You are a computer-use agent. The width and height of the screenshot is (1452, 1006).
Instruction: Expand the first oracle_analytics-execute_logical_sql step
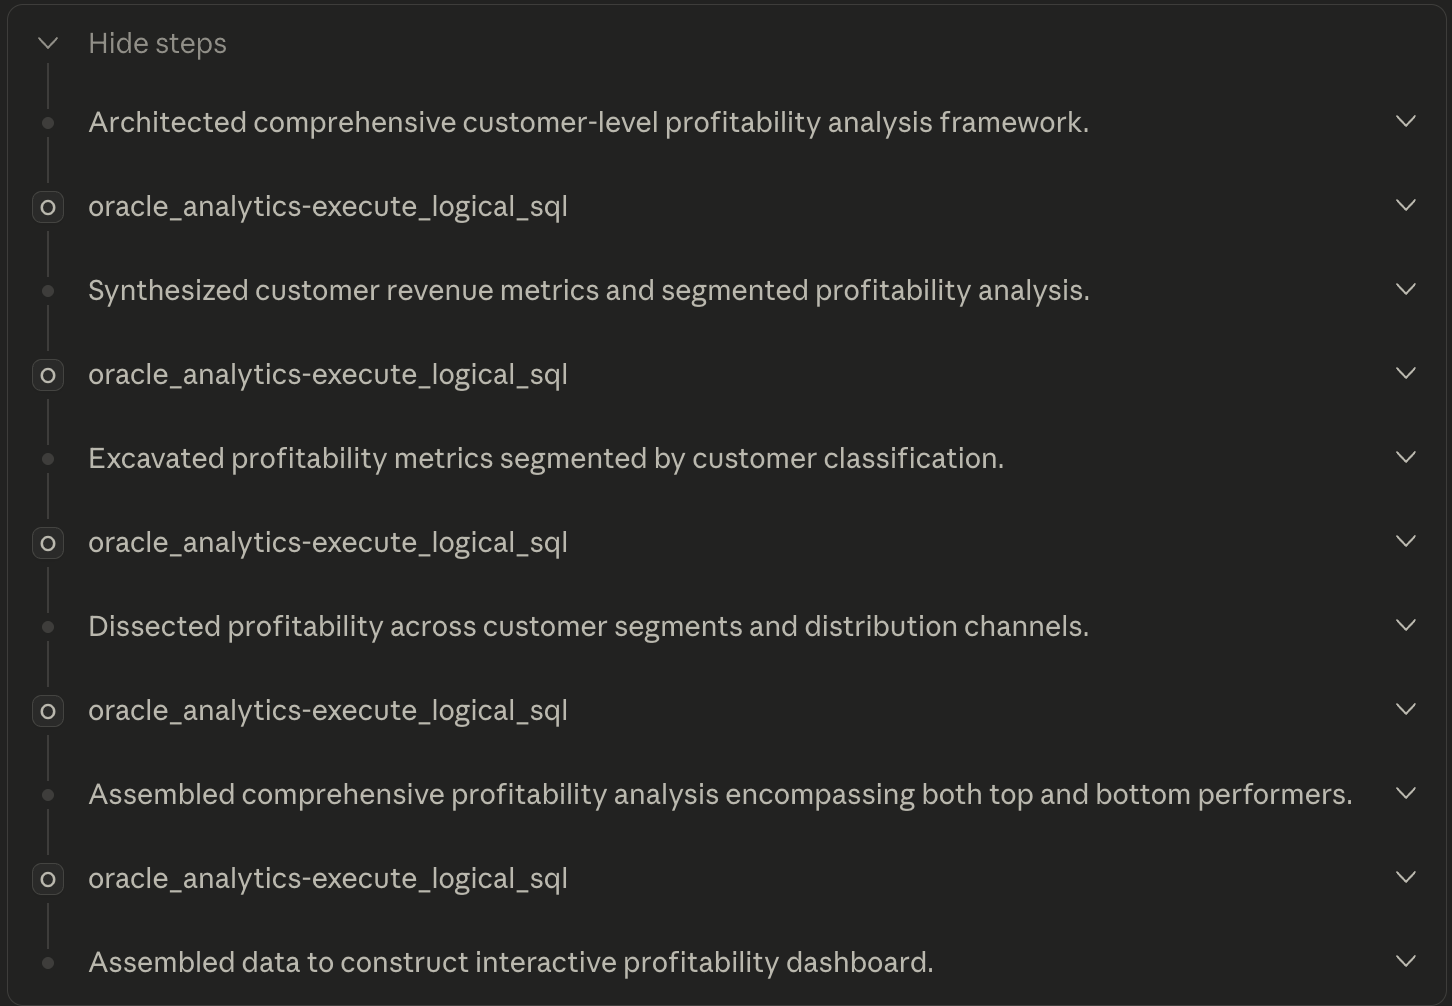pyautogui.click(x=1405, y=204)
